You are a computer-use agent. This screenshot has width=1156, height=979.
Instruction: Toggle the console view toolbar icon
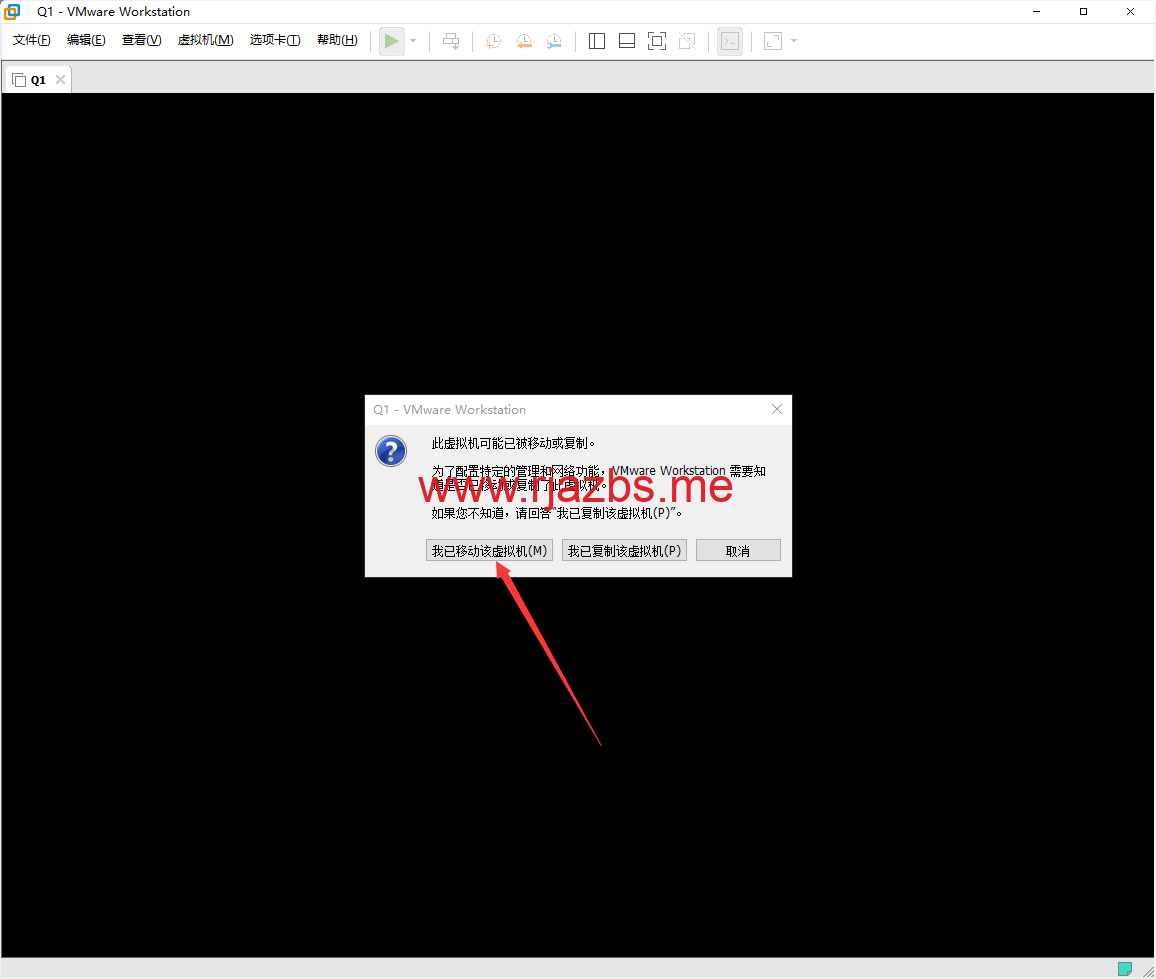pyautogui.click(x=730, y=41)
